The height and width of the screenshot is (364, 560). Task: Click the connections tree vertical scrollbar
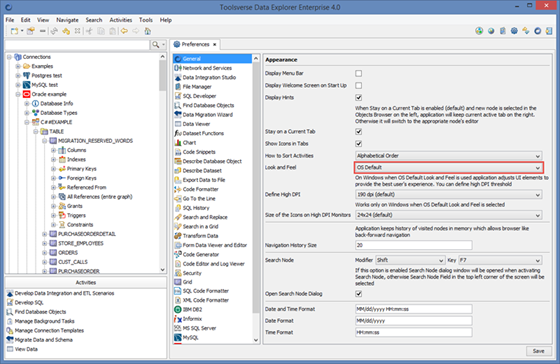pos(162,75)
